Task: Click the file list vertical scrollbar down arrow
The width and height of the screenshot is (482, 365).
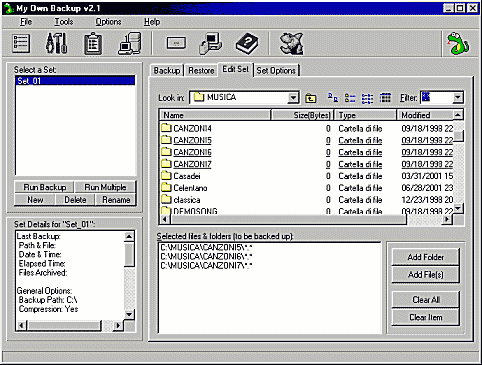Action: [458, 209]
